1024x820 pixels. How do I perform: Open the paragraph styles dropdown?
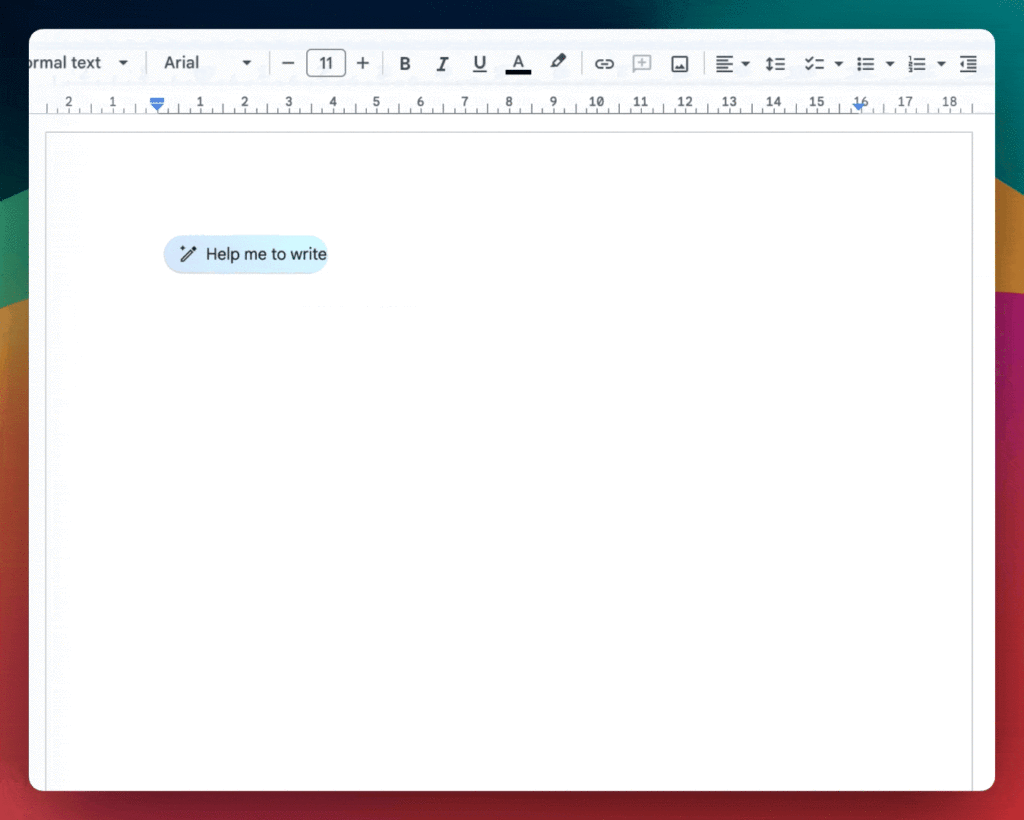(123, 62)
